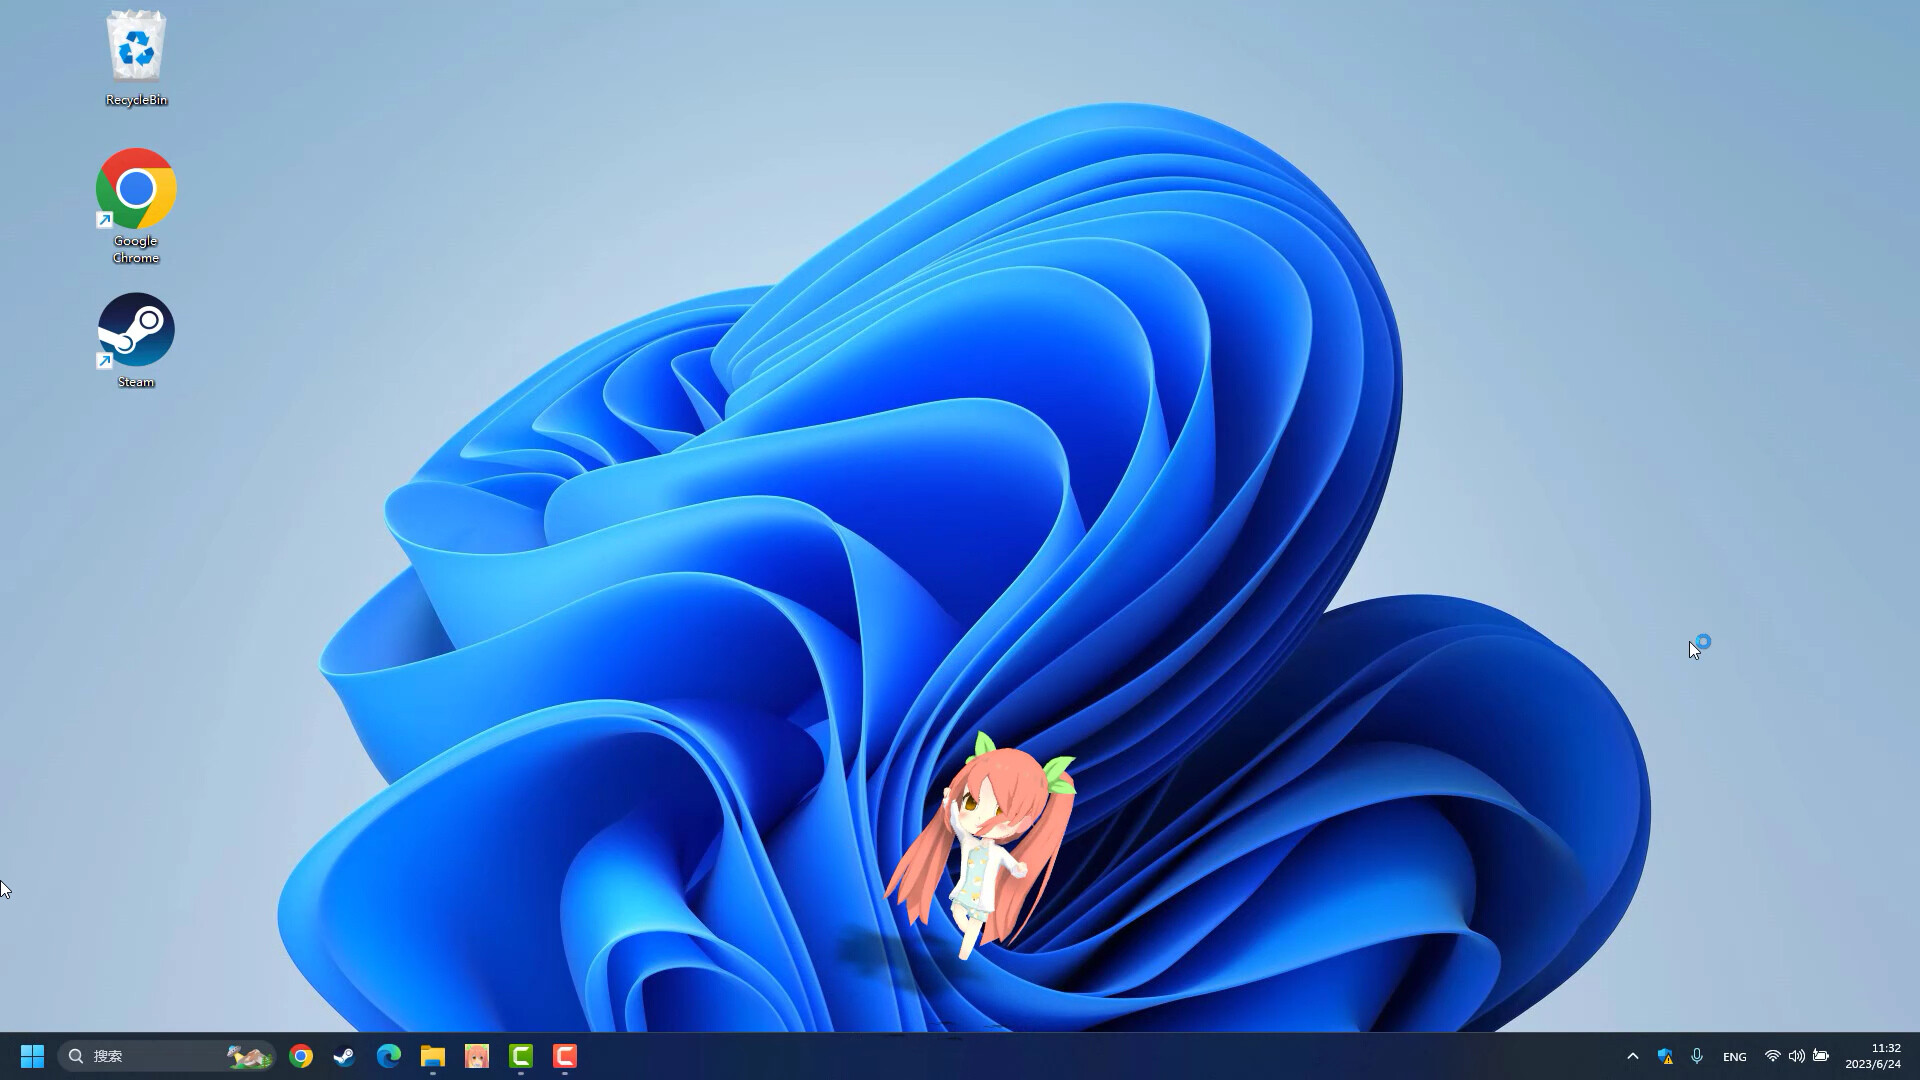
Task: Open Steam from the taskbar
Action: point(344,1056)
